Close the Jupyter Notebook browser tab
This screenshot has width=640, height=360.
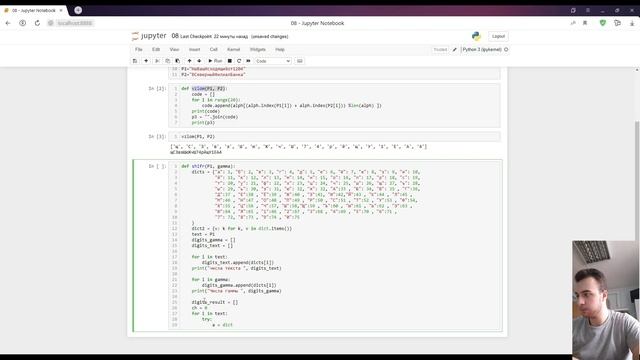61,10
